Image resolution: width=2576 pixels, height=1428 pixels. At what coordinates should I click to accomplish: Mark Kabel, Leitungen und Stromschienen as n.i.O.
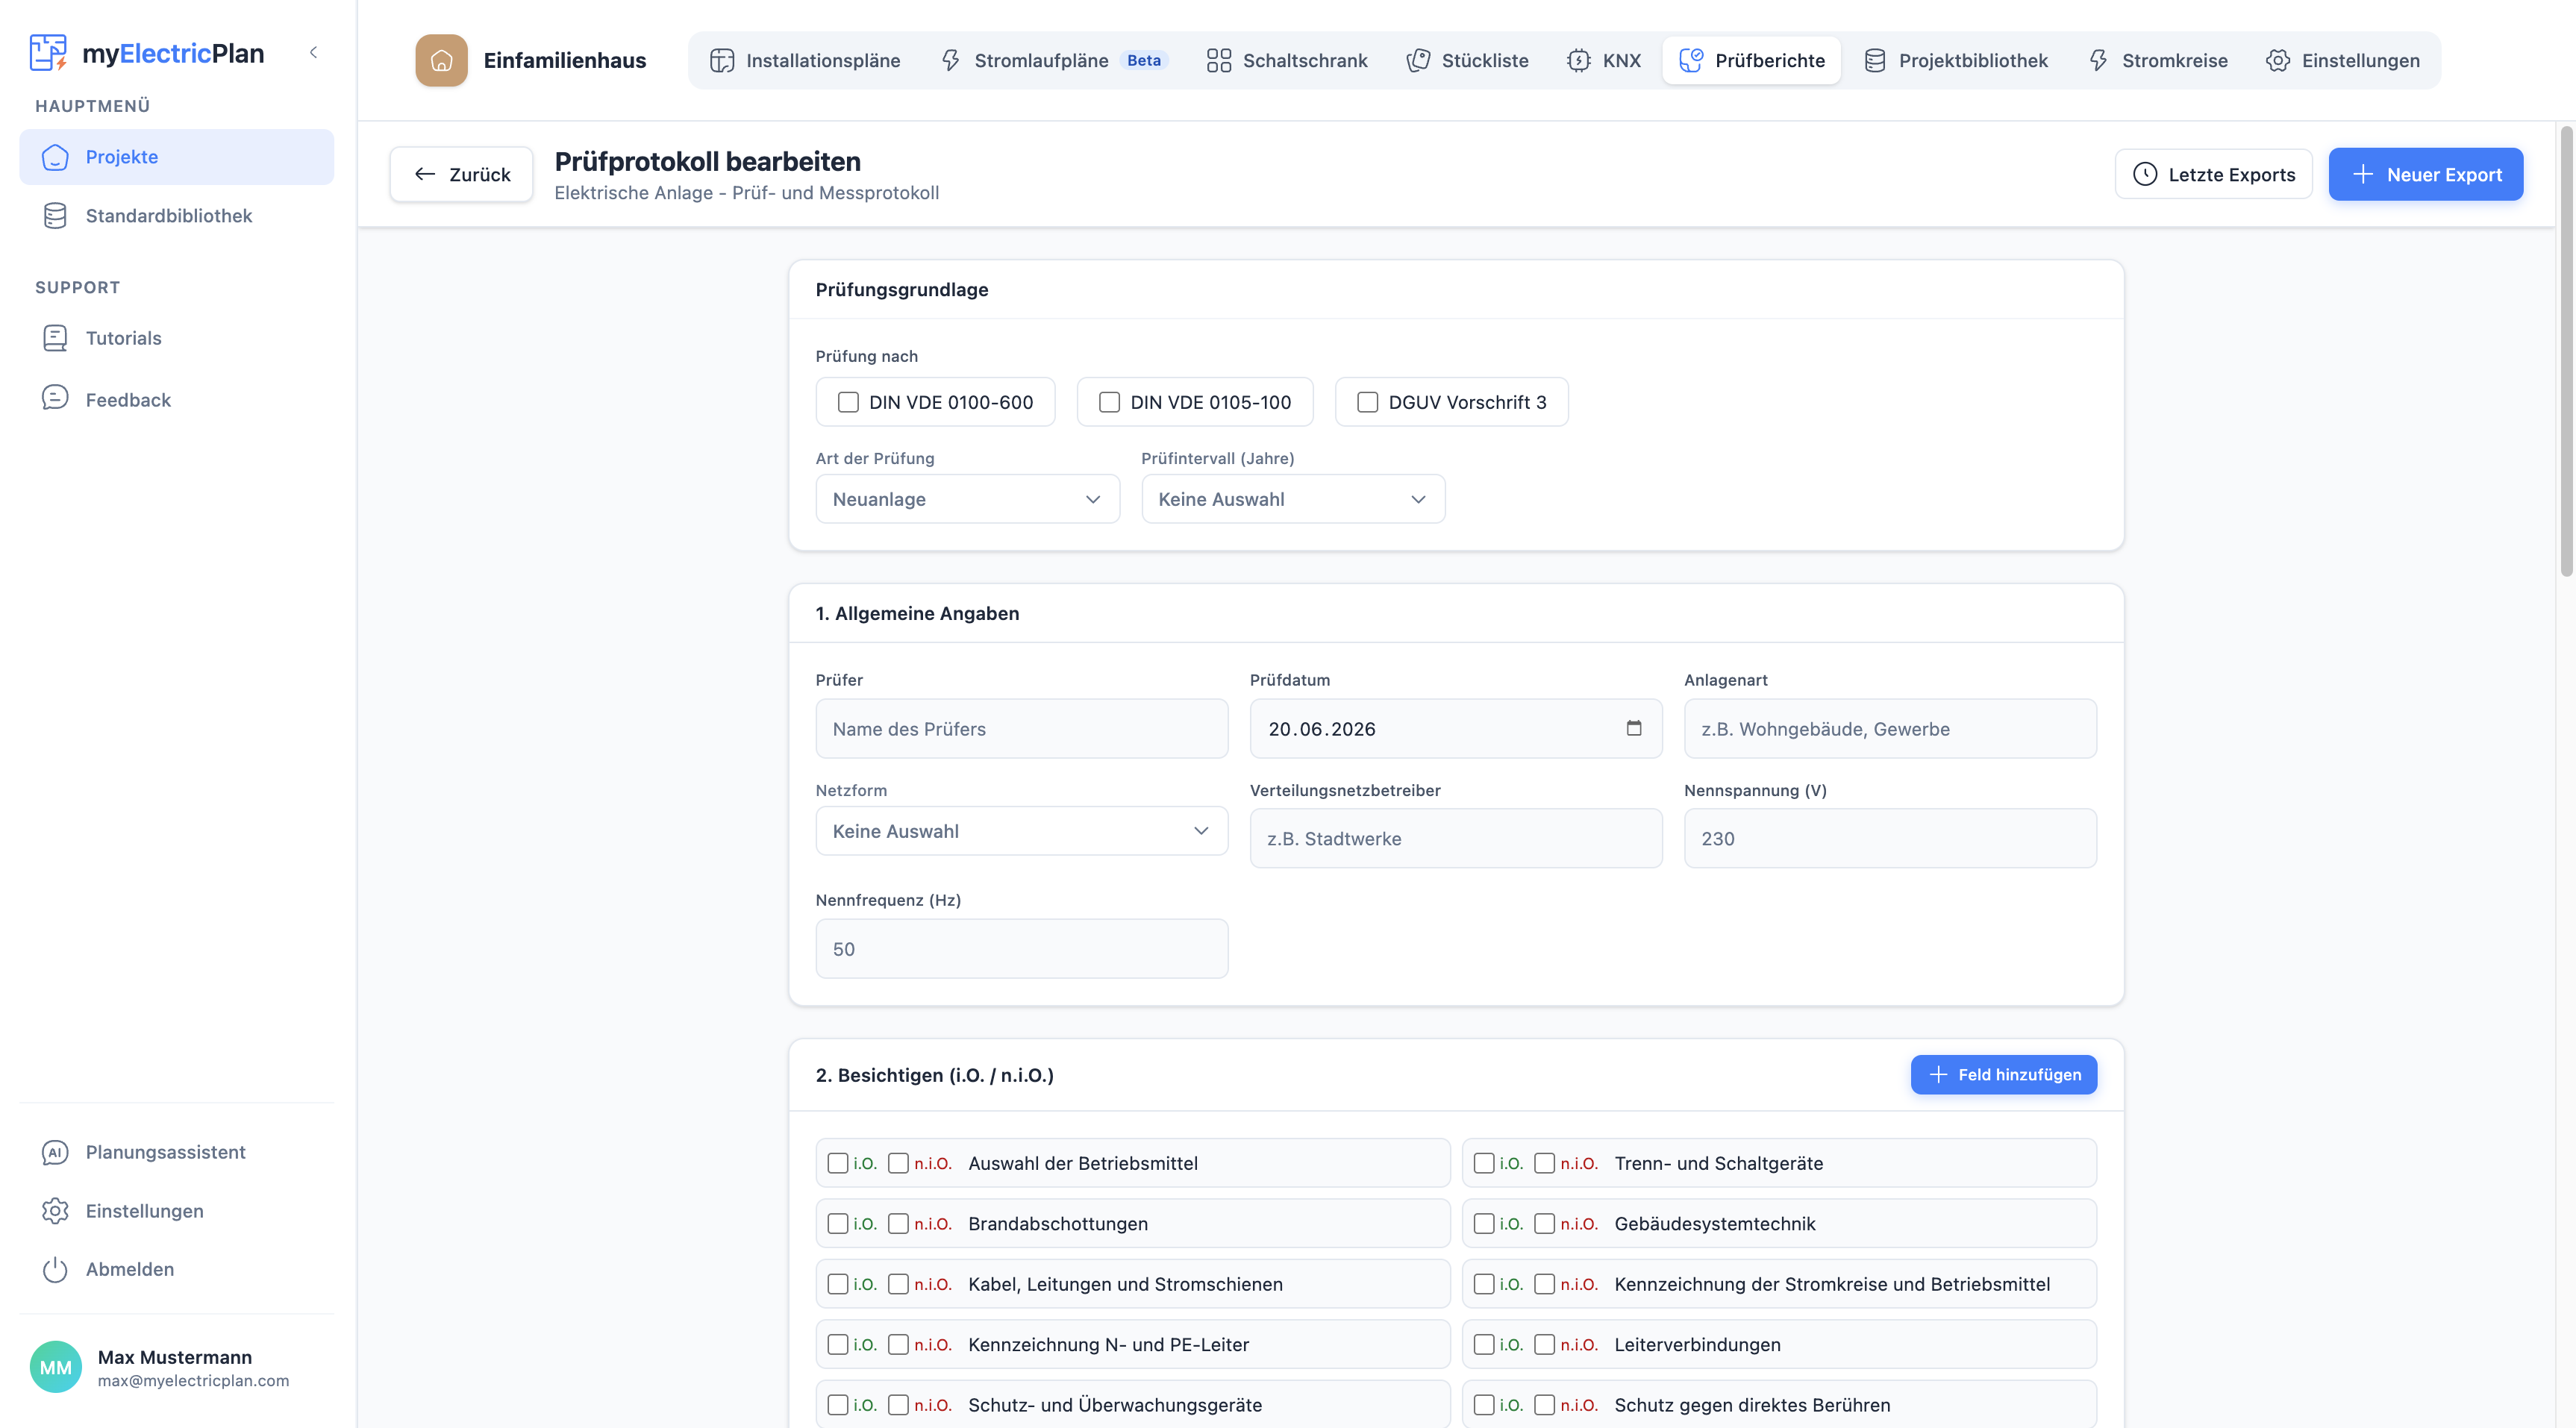[898, 1284]
